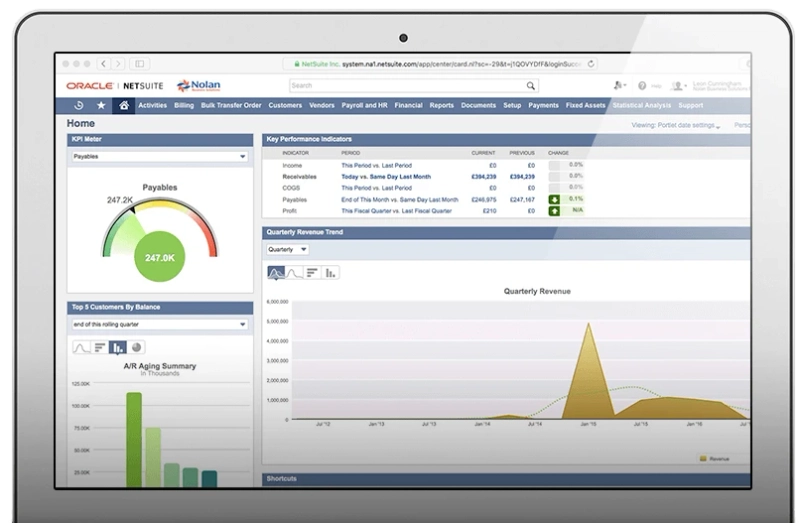Select horizontal bar chart in Quarterly Revenue Trend
The image size is (800, 523).
click(x=312, y=273)
